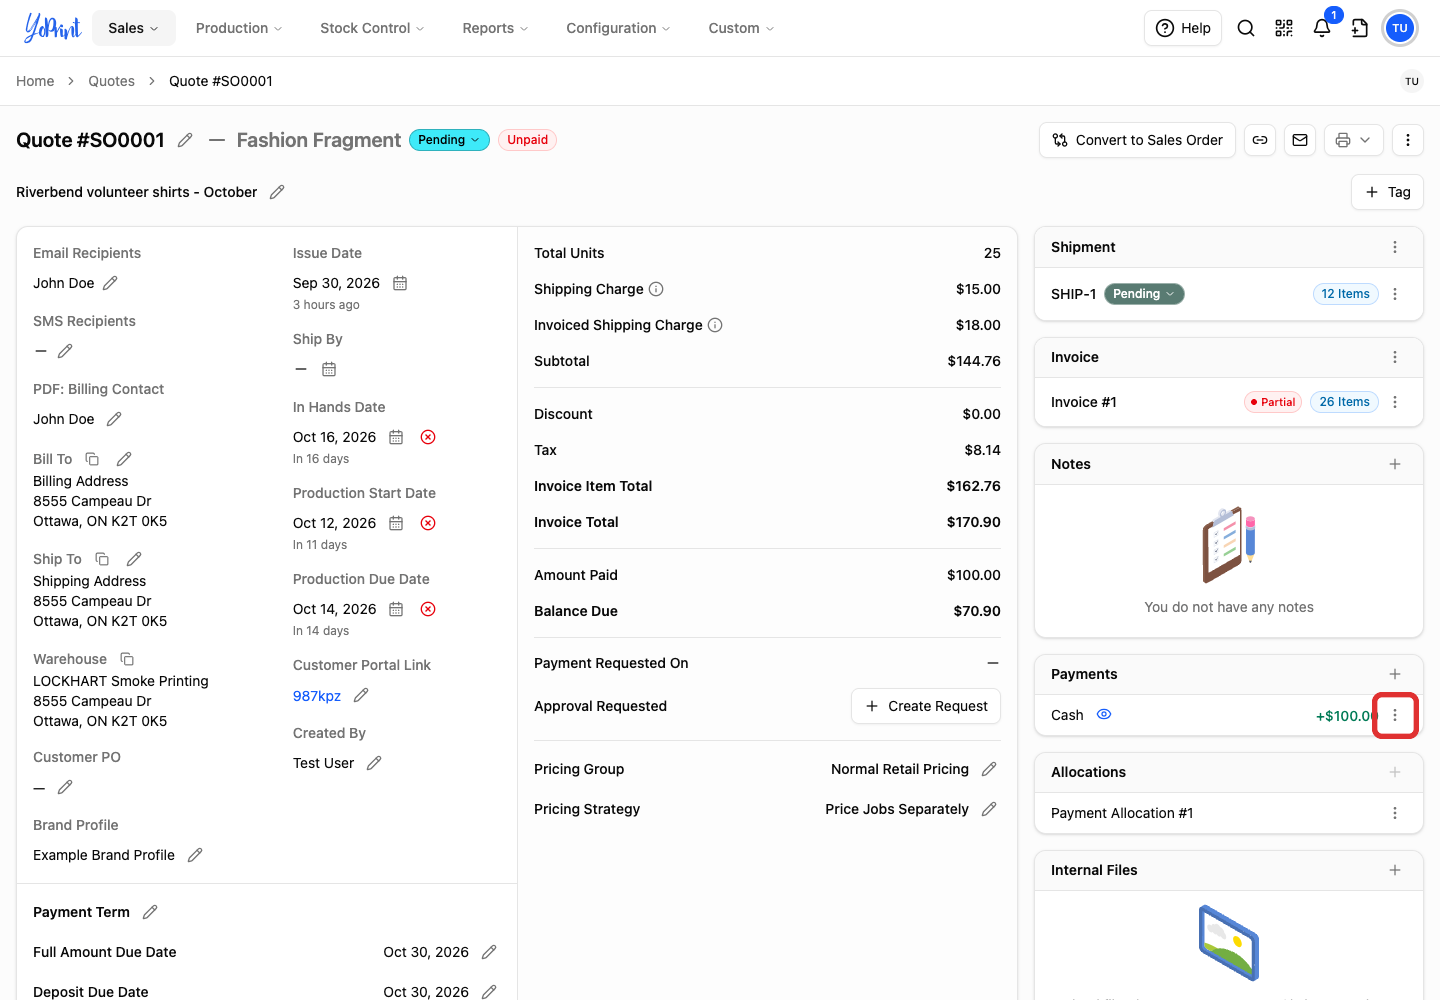Click Convert to Sales Order button

point(1138,140)
